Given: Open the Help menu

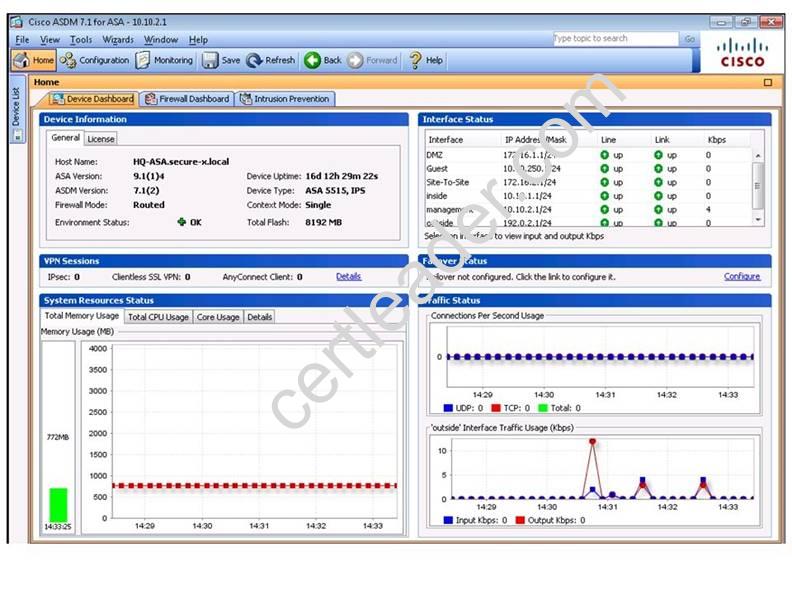Looking at the screenshot, I should (x=198, y=39).
